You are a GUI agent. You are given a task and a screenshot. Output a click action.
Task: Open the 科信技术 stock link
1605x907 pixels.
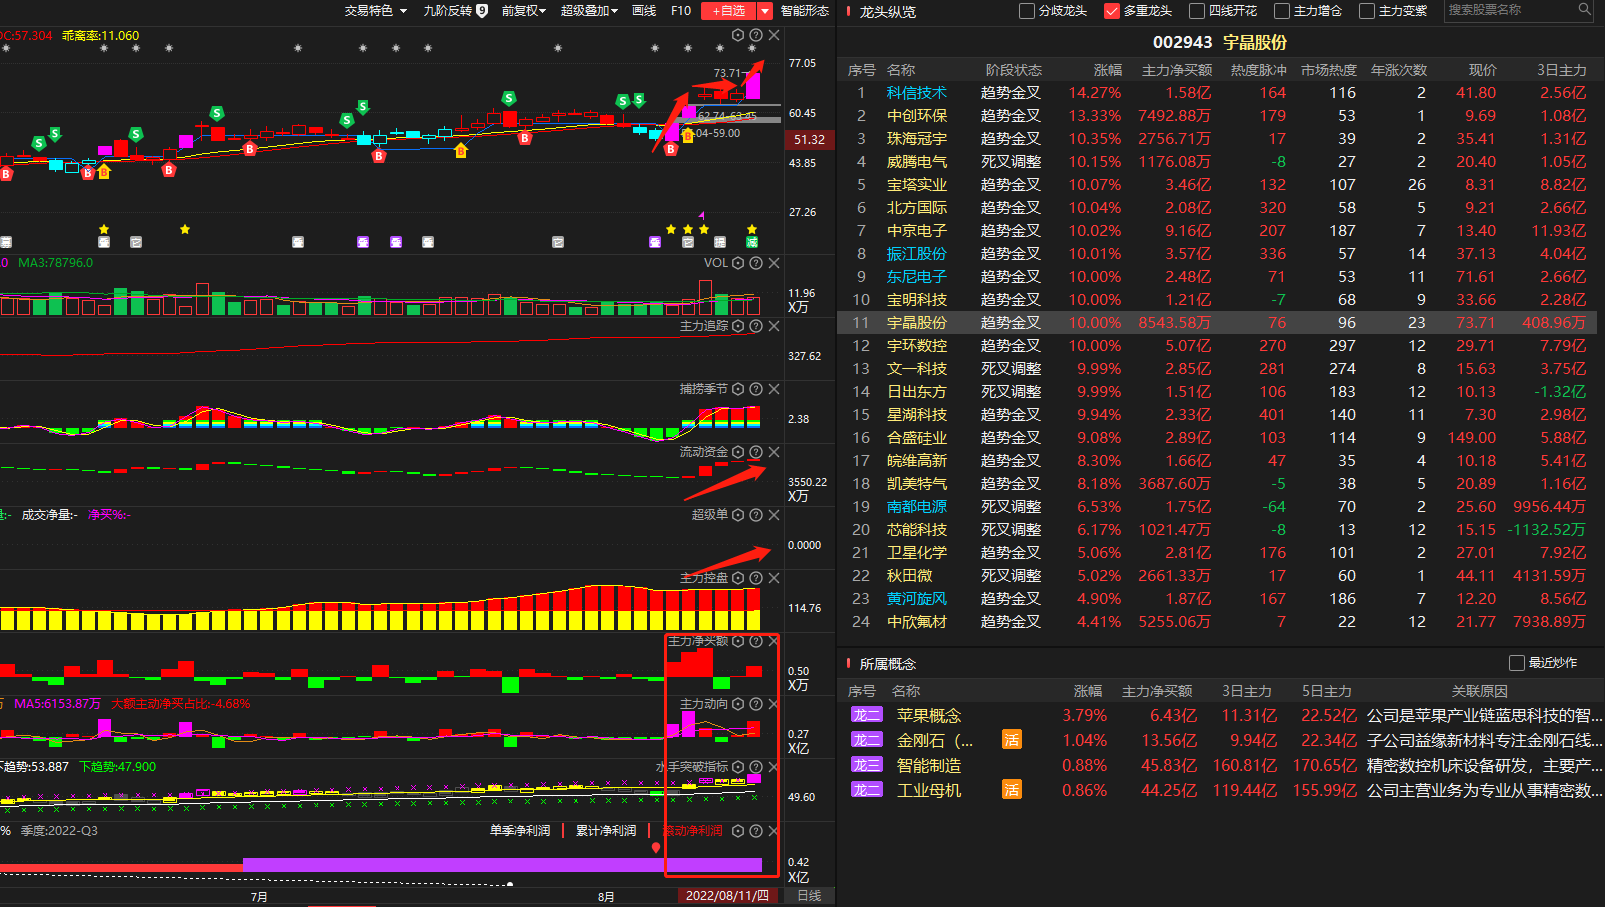click(917, 93)
